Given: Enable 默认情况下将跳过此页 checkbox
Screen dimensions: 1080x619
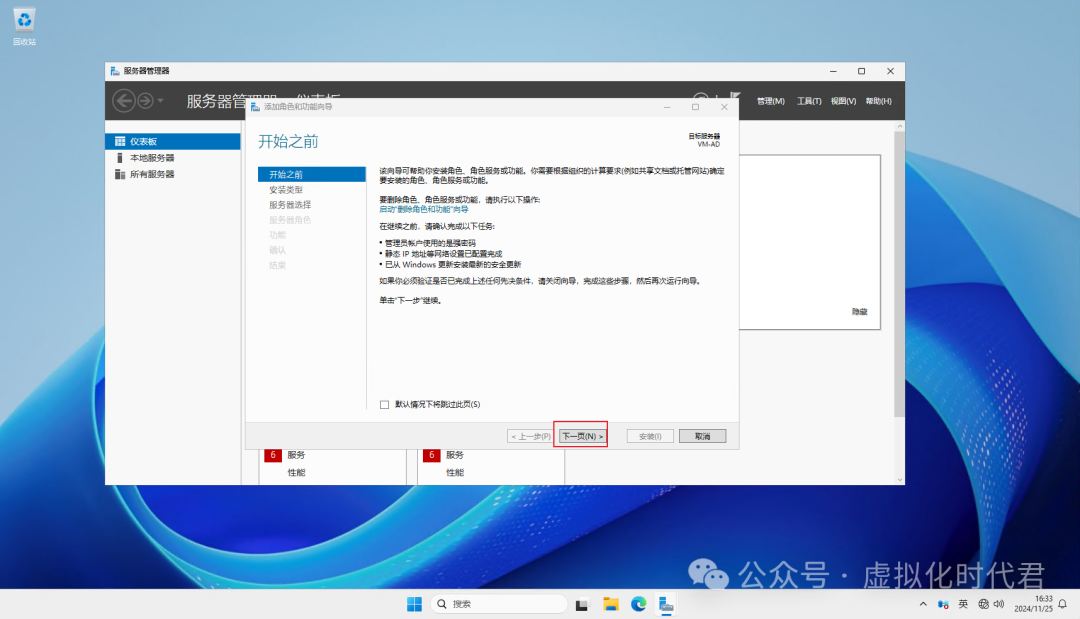Looking at the screenshot, I should 384,404.
